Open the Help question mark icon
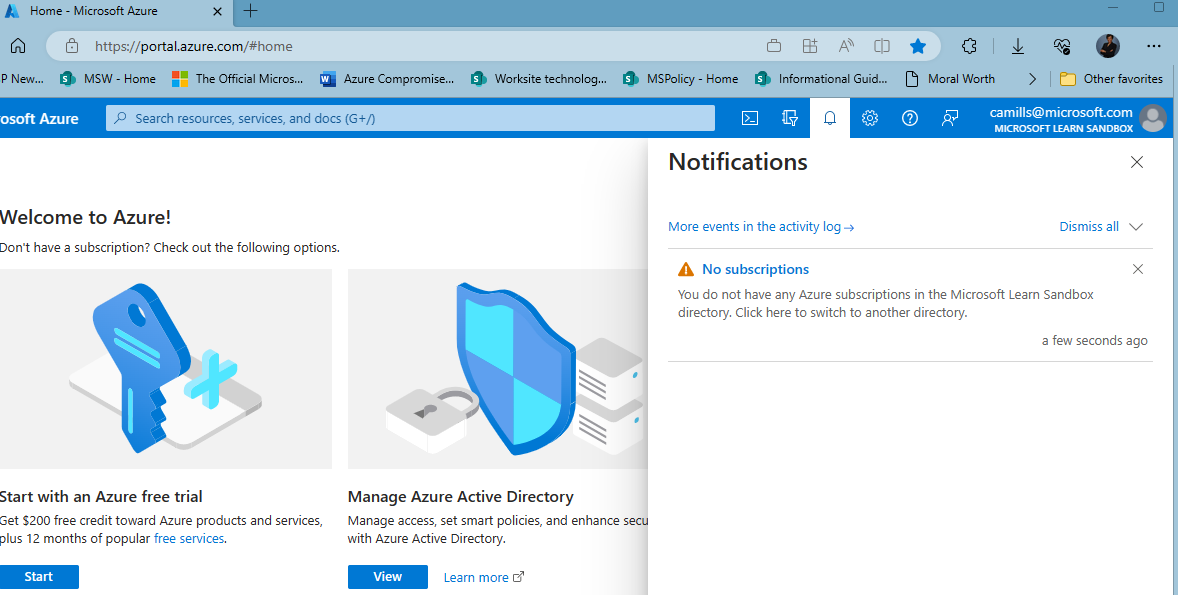 [x=910, y=118]
